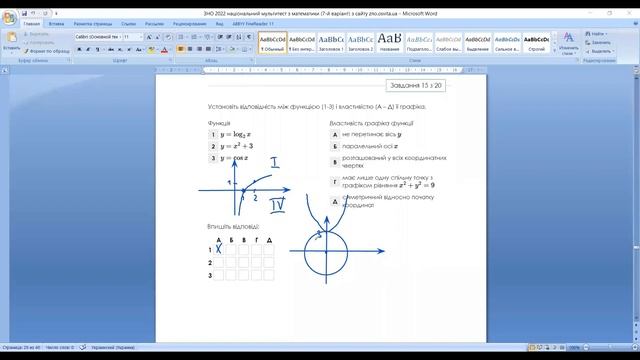This screenshot has width=640, height=360.
Task: Click the Print Layout view icon in status bar
Action: [531, 347]
